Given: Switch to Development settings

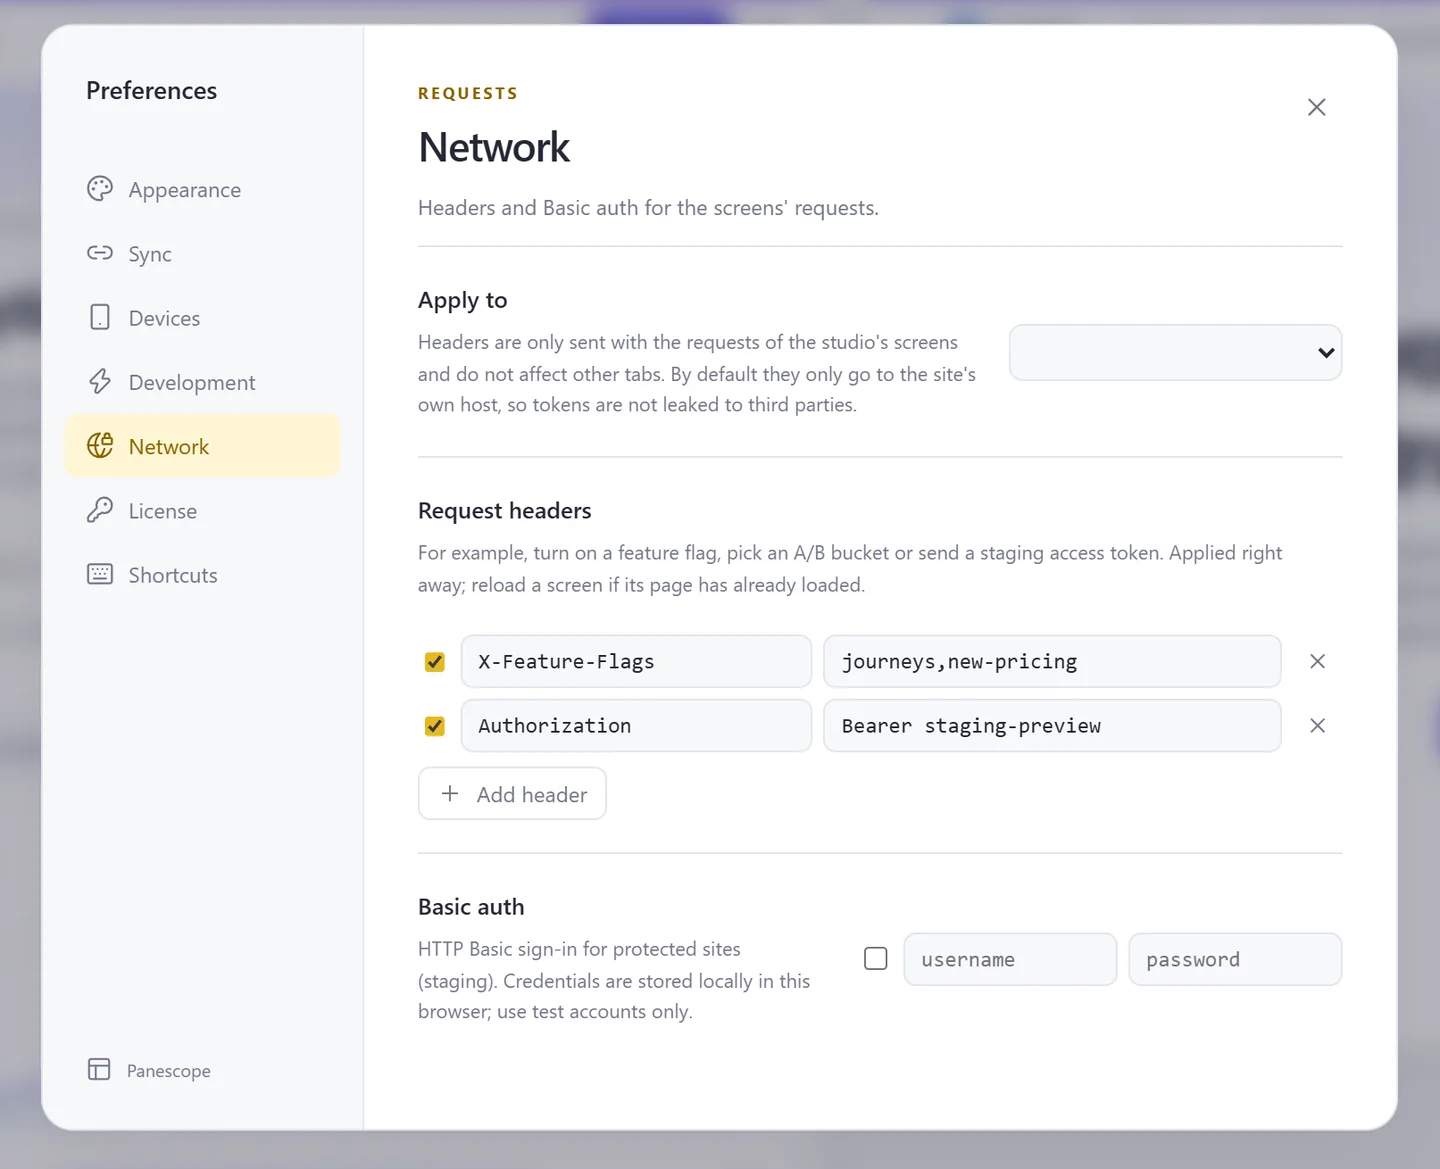Looking at the screenshot, I should pos(203,382).
